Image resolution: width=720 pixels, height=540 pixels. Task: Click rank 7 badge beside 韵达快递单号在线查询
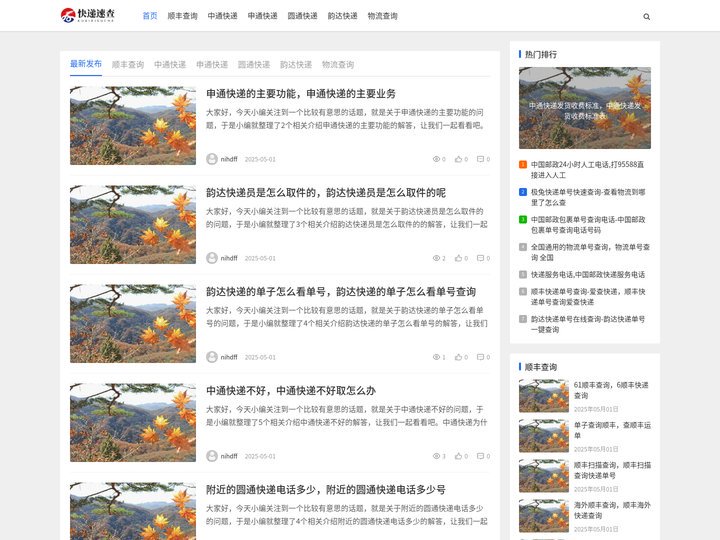(523, 319)
